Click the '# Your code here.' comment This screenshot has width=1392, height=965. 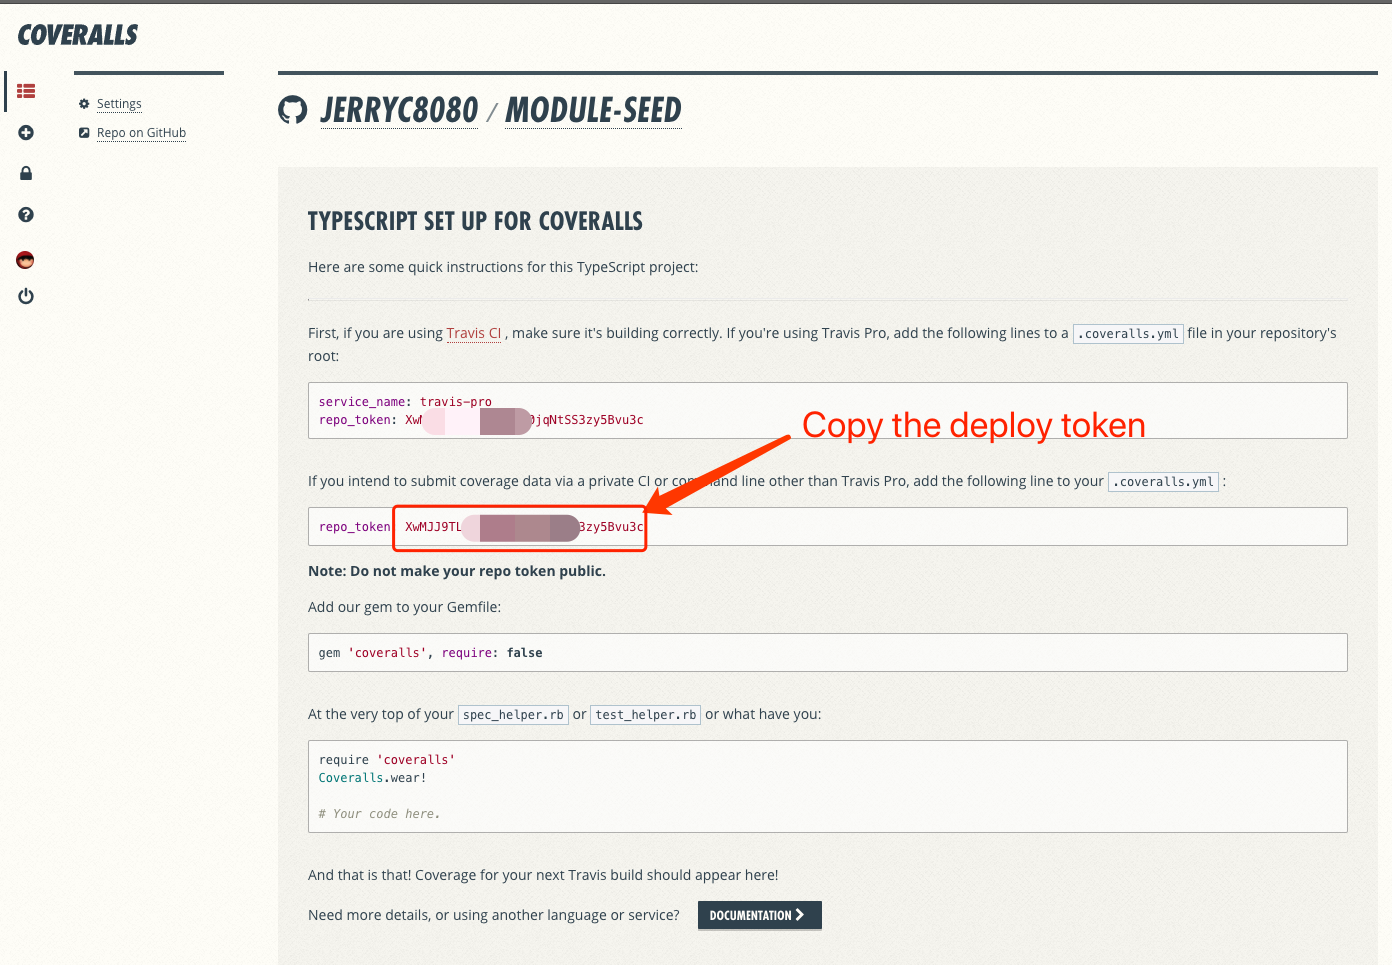point(379,814)
